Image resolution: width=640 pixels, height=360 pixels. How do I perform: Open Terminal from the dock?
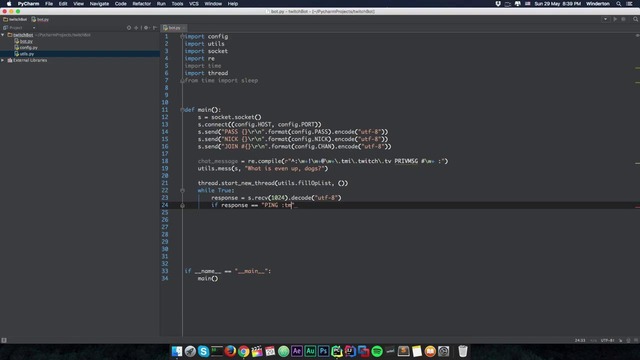point(217,351)
